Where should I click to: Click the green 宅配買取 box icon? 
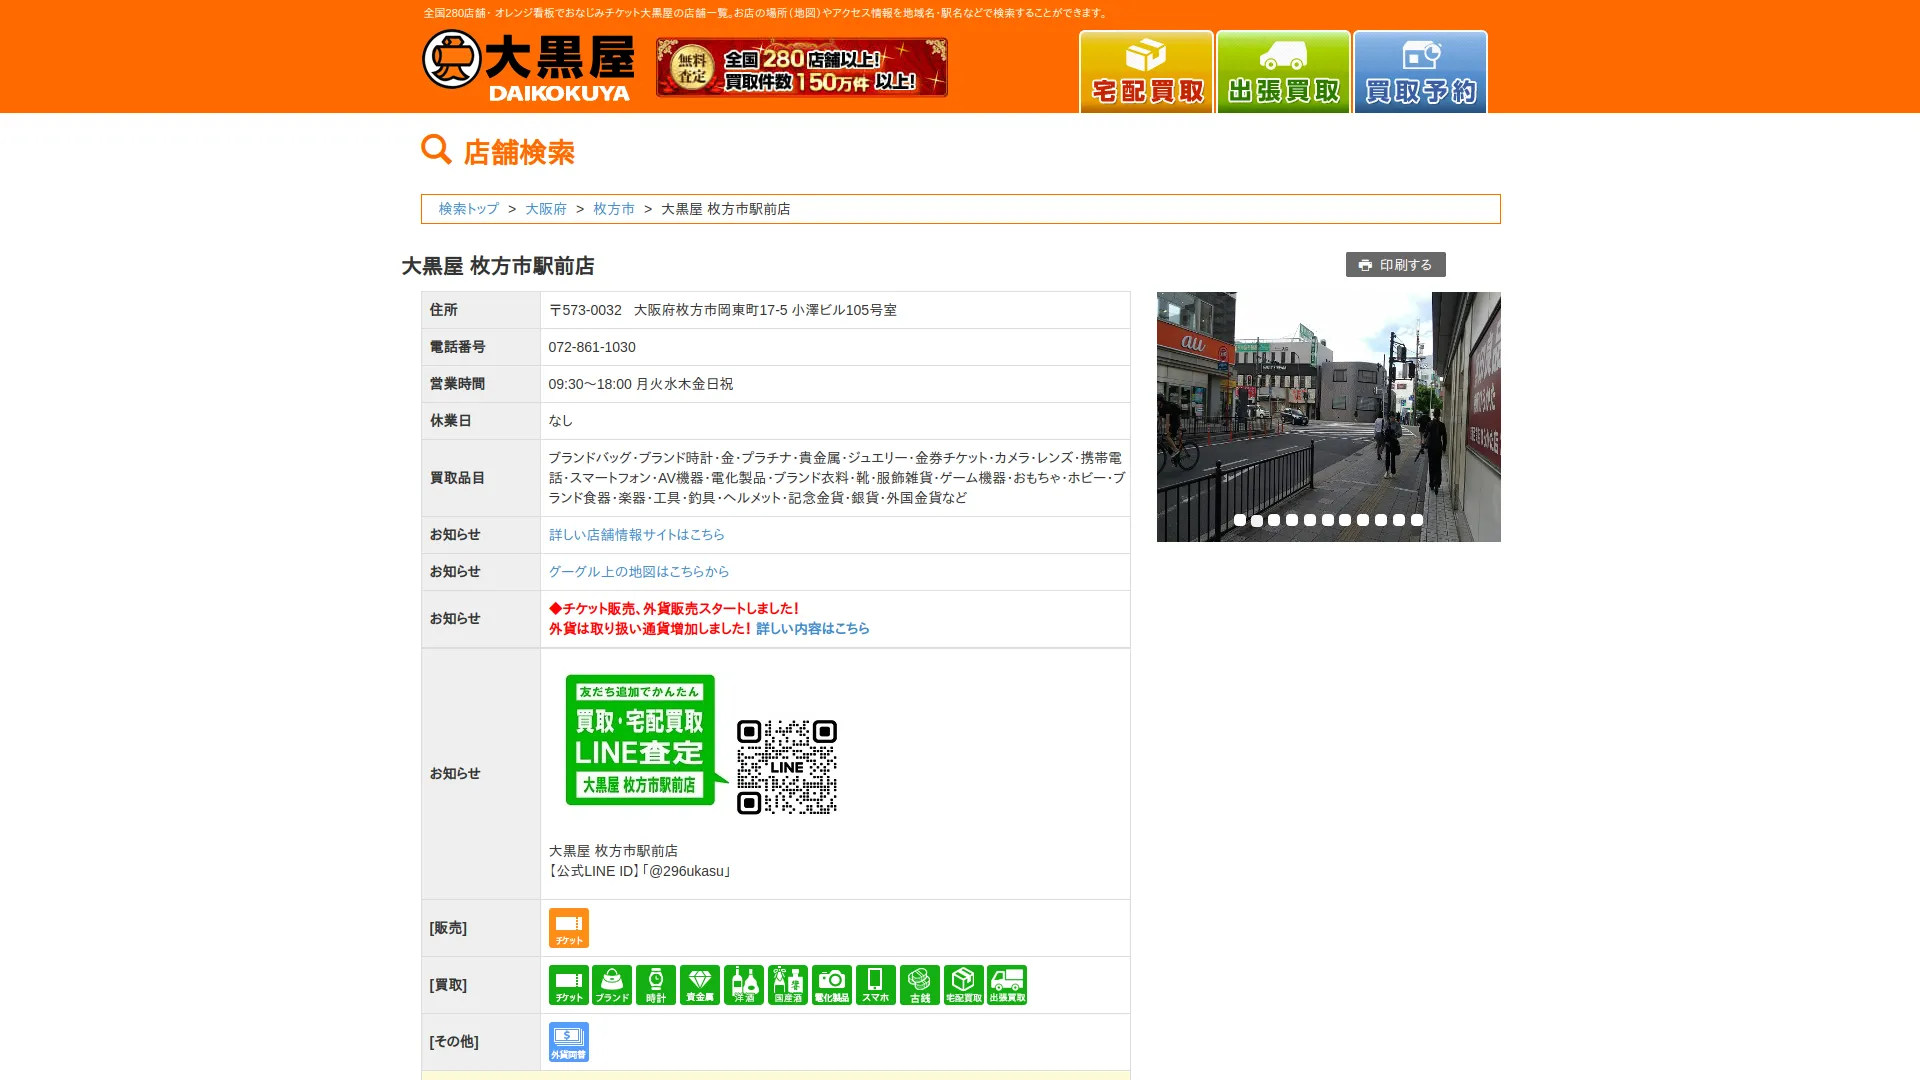(x=964, y=985)
